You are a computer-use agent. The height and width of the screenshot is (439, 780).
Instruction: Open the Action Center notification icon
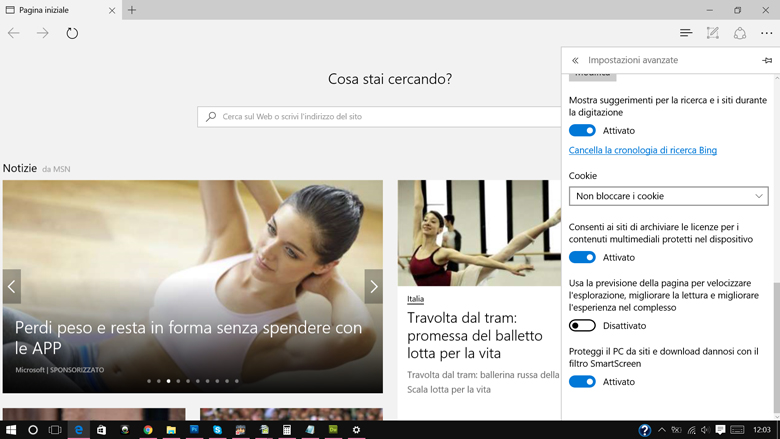tap(720, 430)
